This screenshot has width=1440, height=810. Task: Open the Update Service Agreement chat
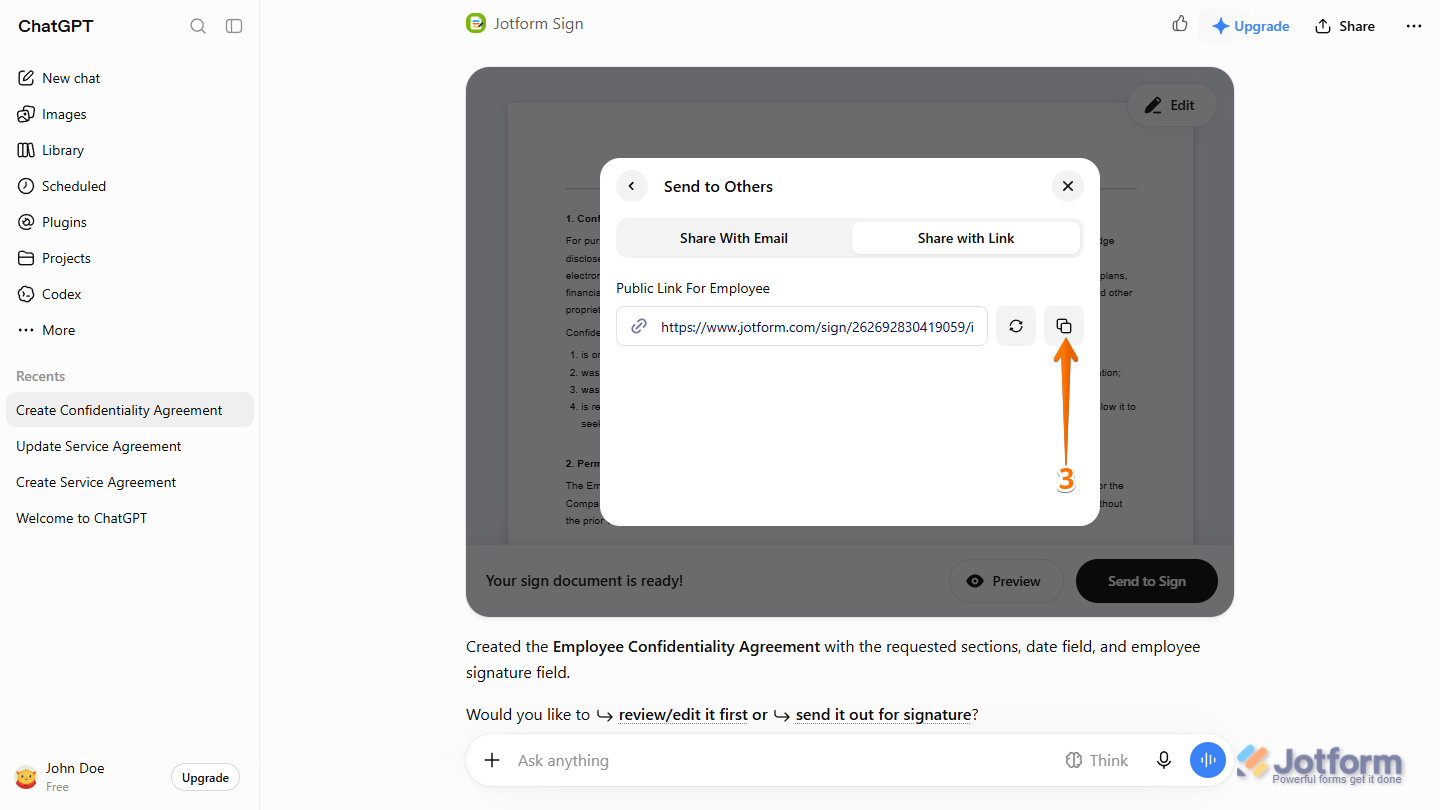130,446
